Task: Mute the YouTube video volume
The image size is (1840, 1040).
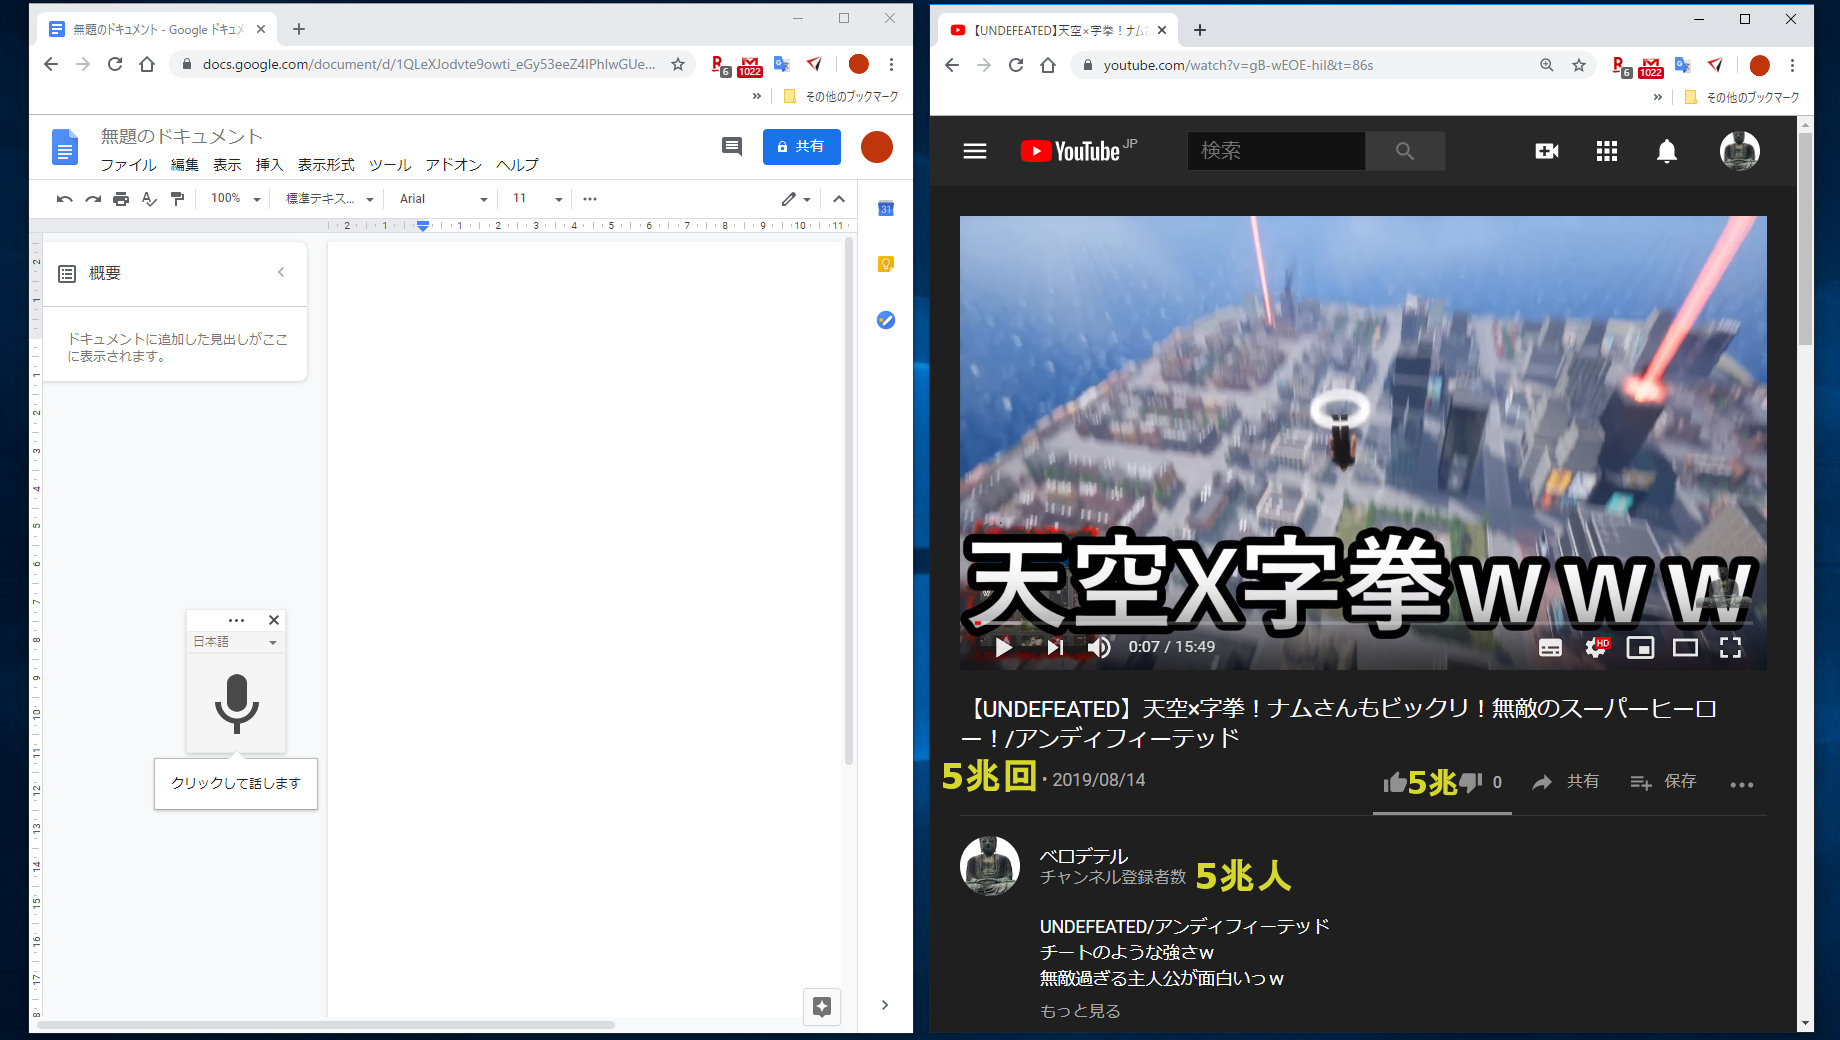Action: 1099,647
